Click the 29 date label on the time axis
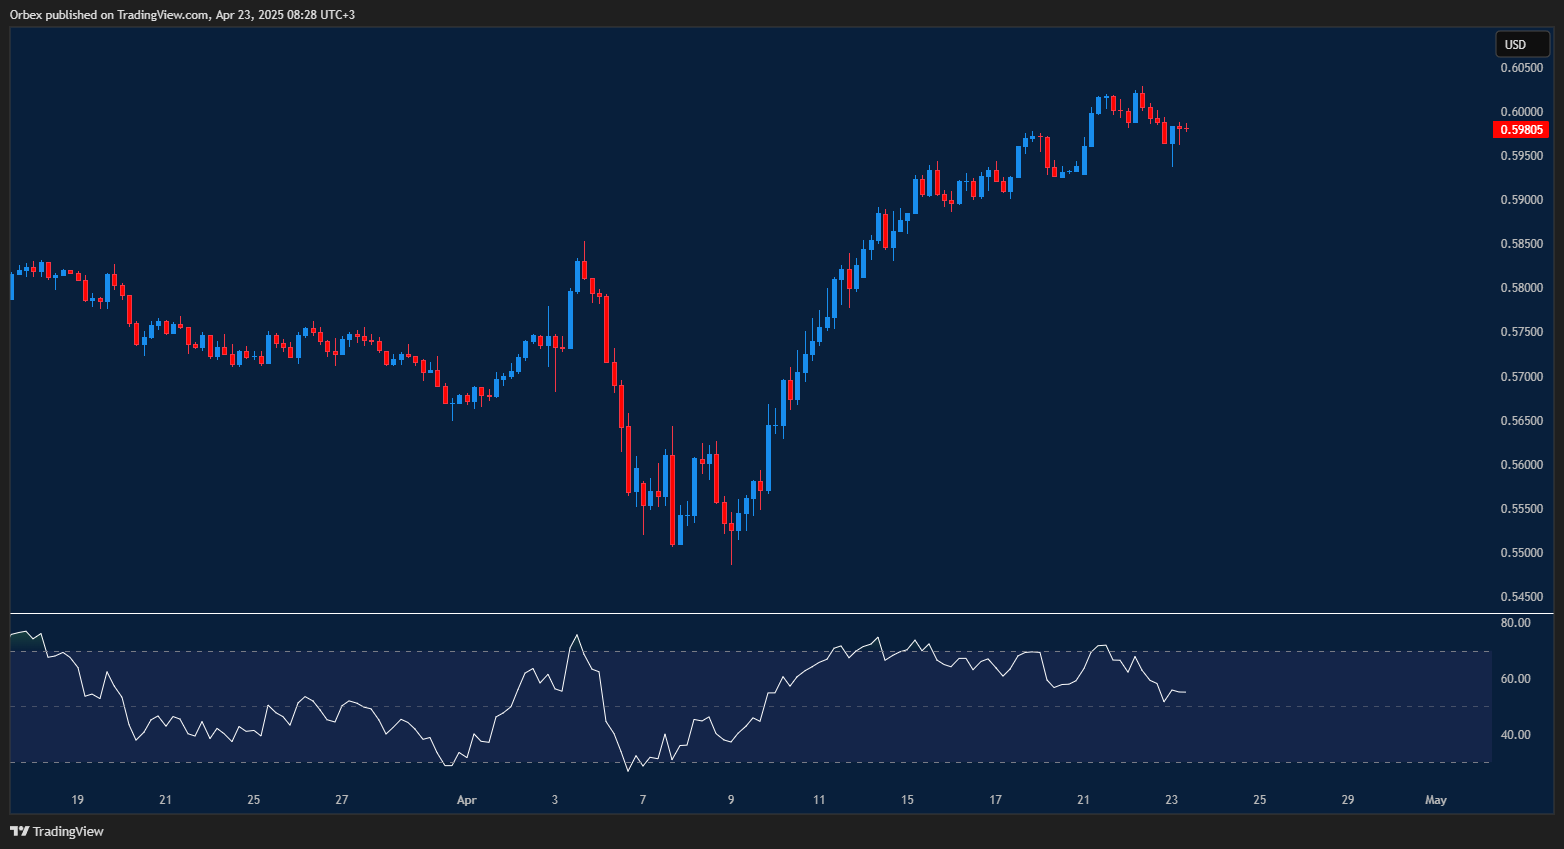This screenshot has width=1564, height=849. pyautogui.click(x=1348, y=800)
